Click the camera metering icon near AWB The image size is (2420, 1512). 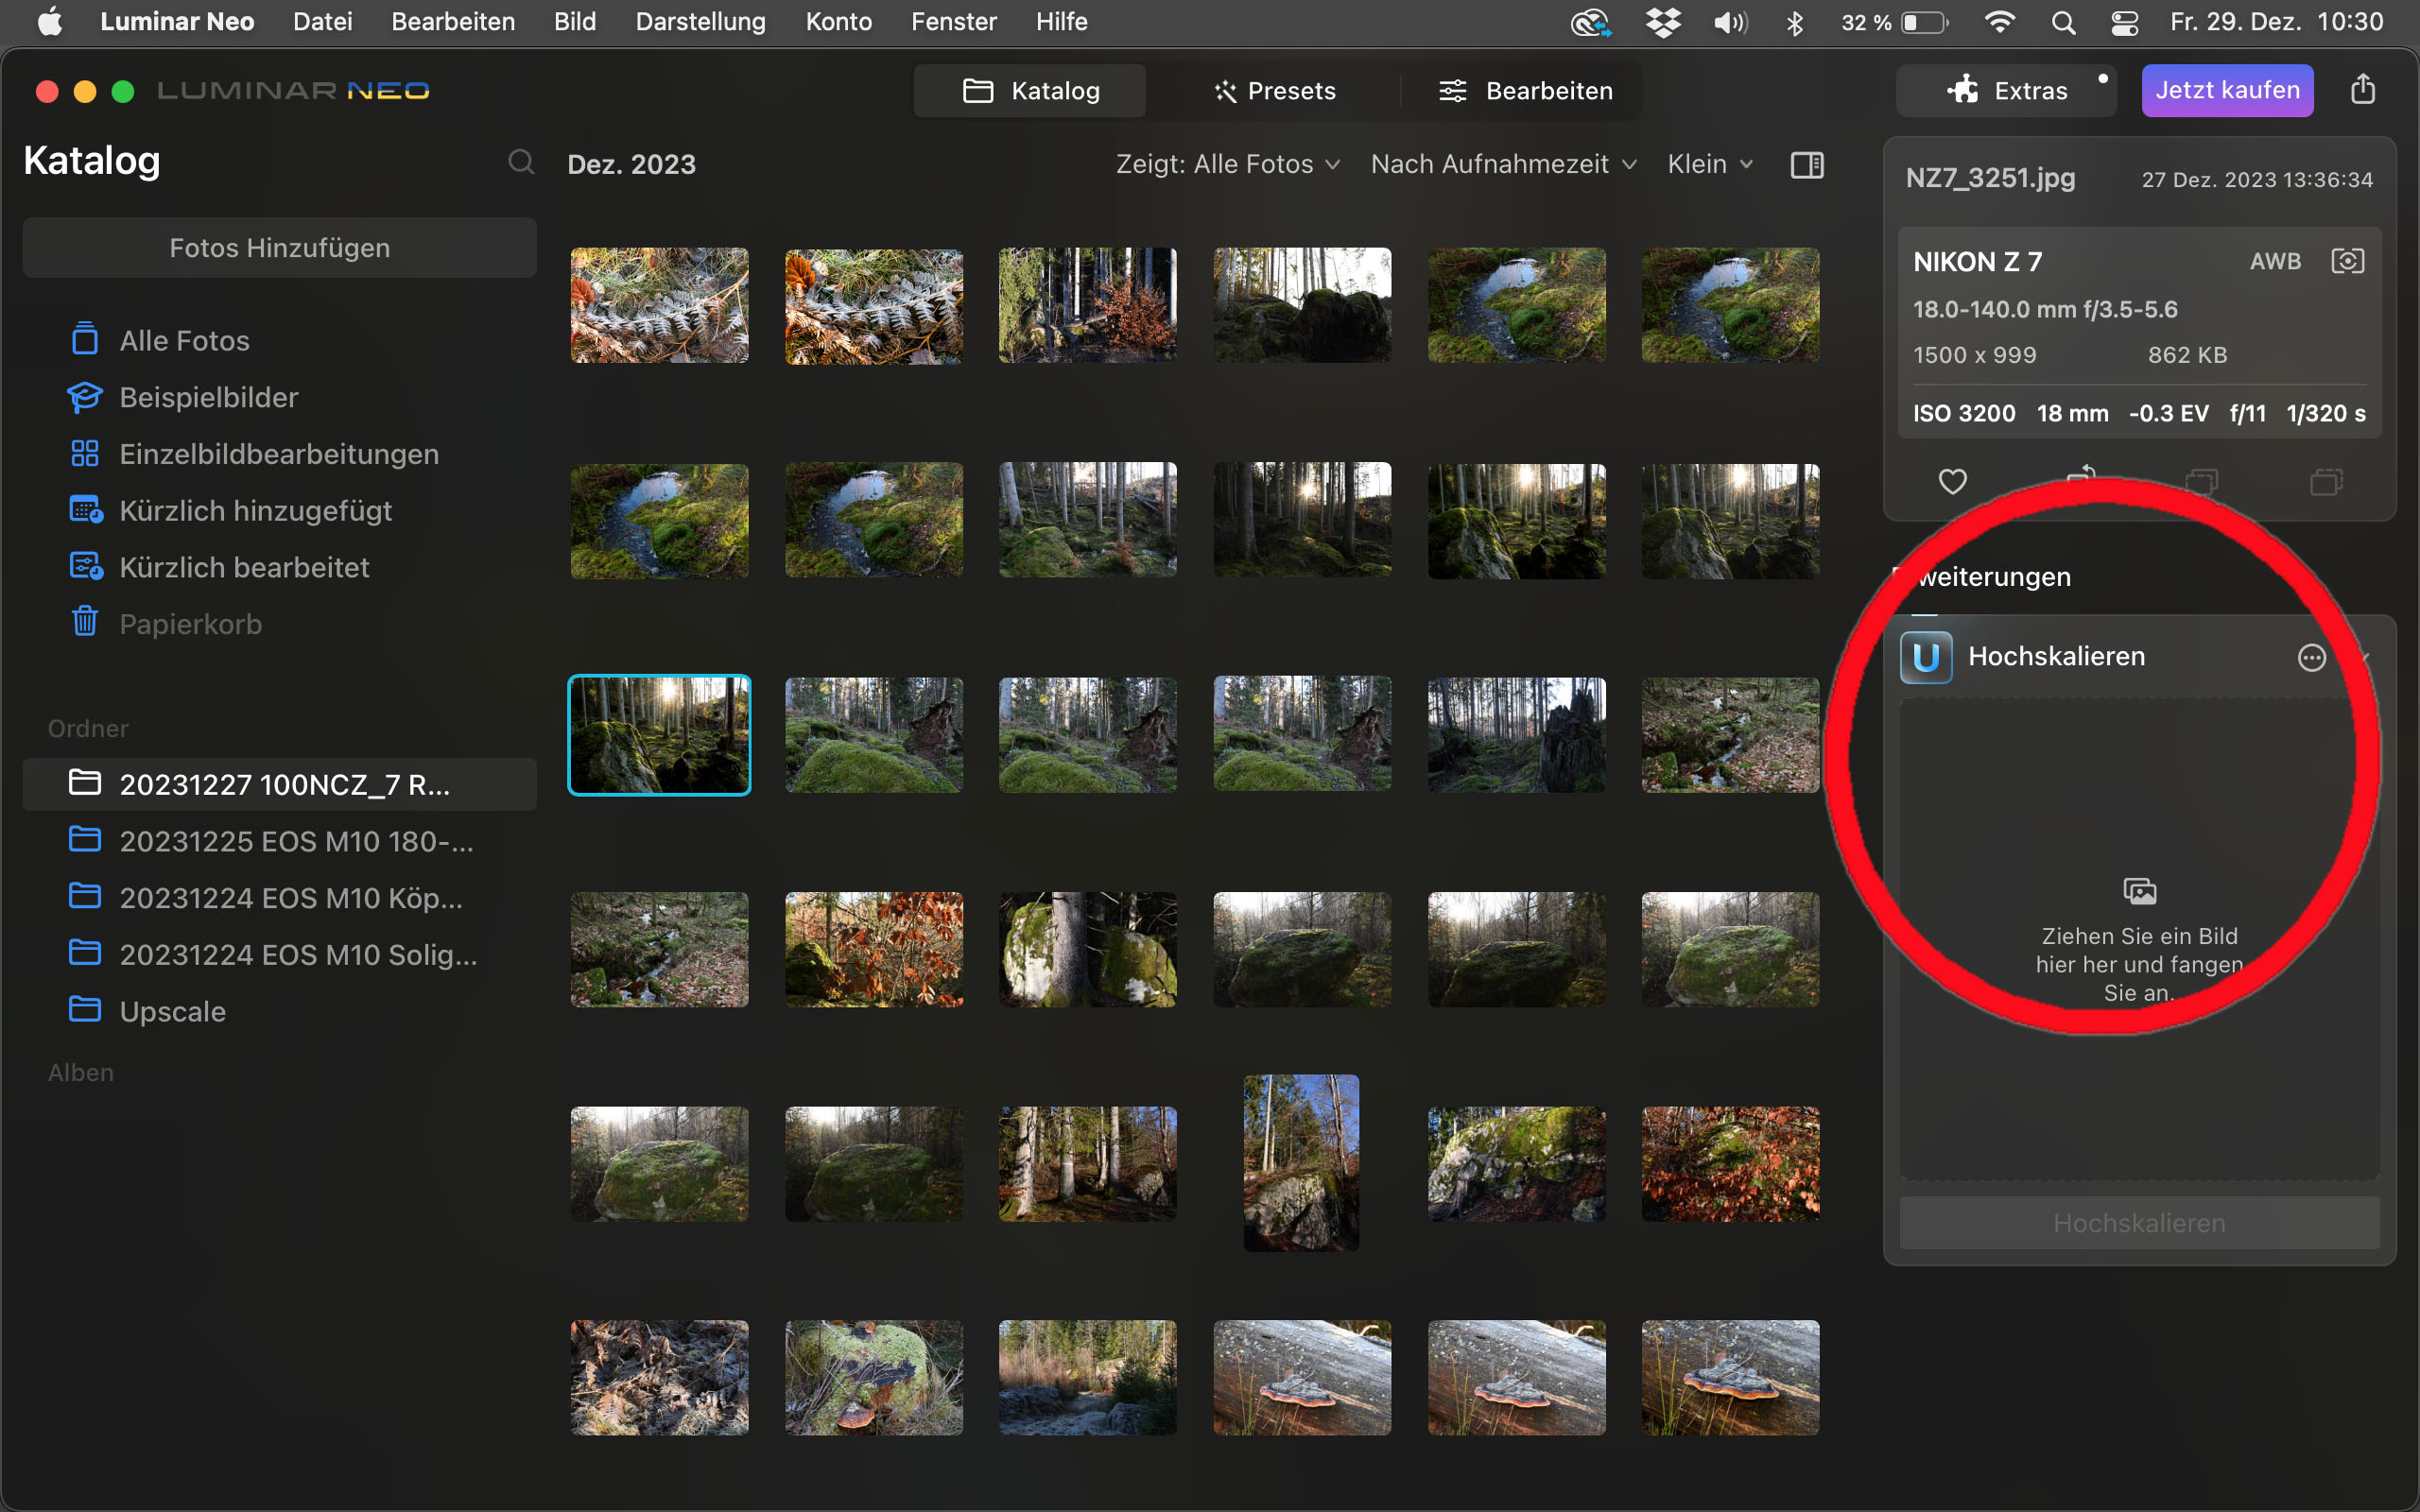2347,262
